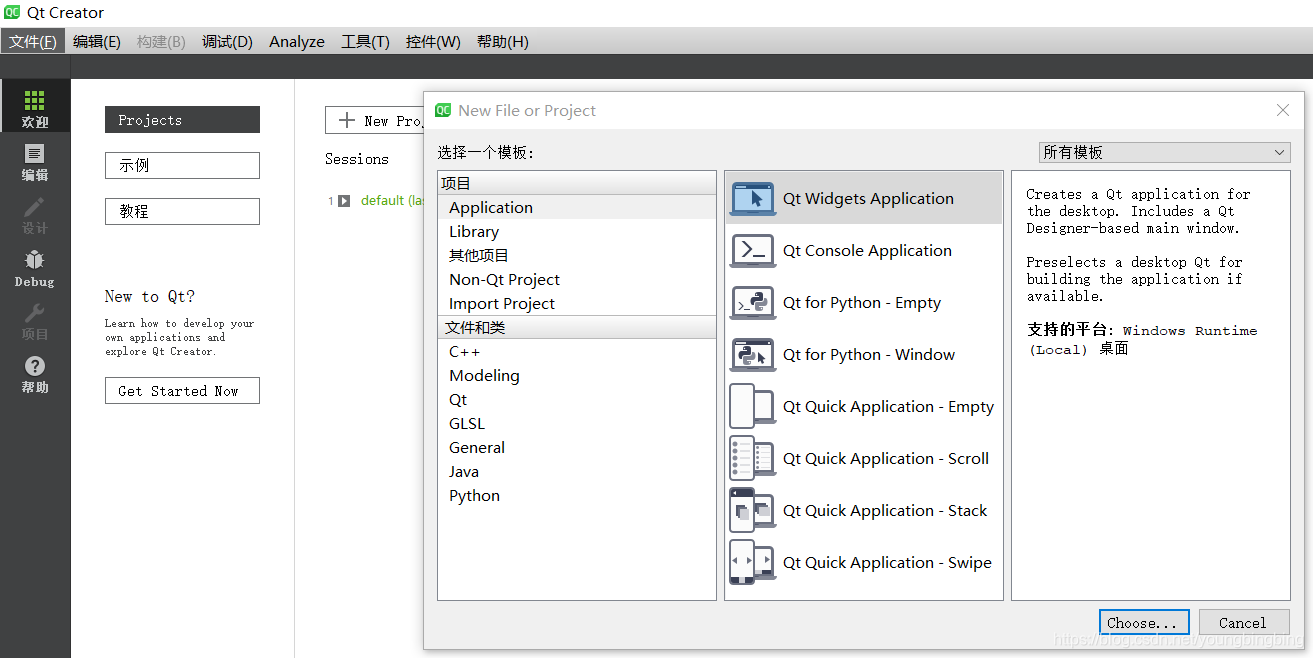
Task: Open the default session link
Action: tap(394, 201)
